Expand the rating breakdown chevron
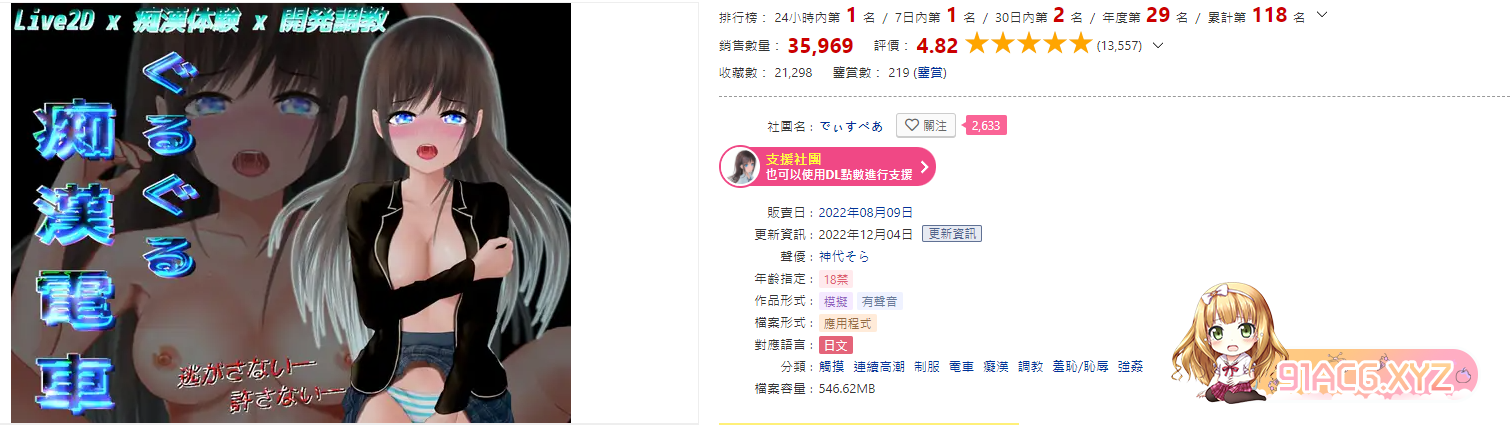 pos(1158,45)
